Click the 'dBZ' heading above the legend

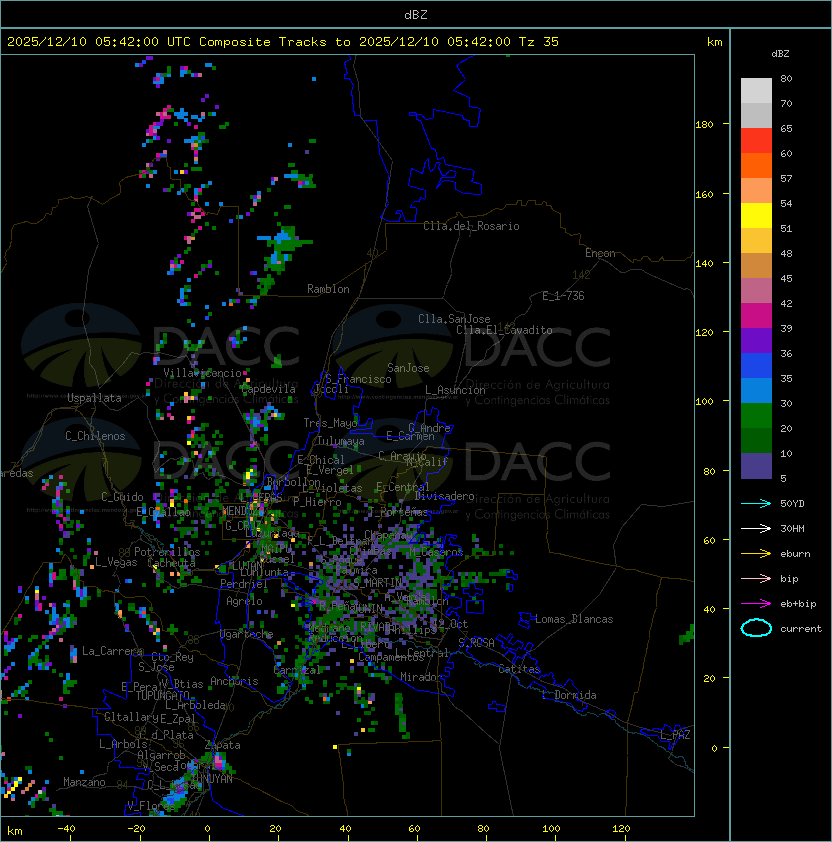780,54
